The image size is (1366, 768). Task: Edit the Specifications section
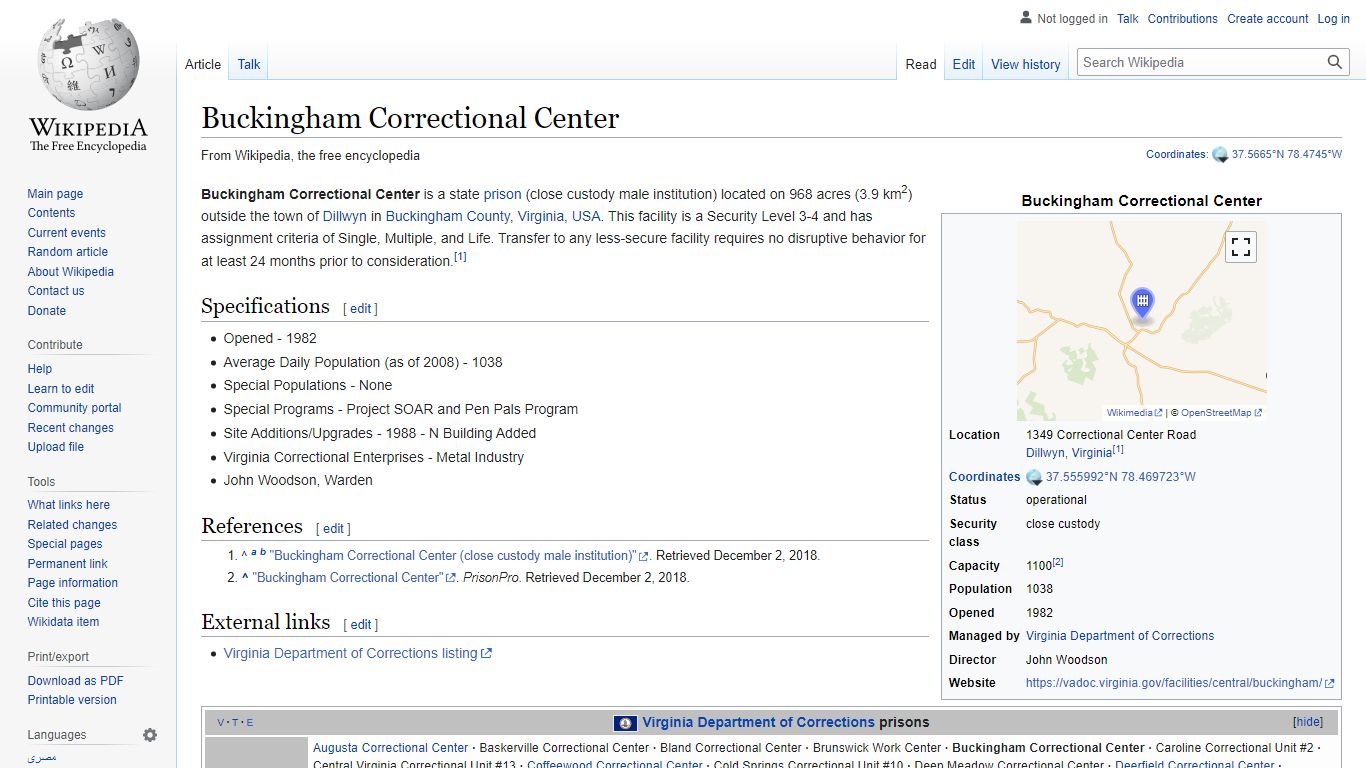click(361, 309)
